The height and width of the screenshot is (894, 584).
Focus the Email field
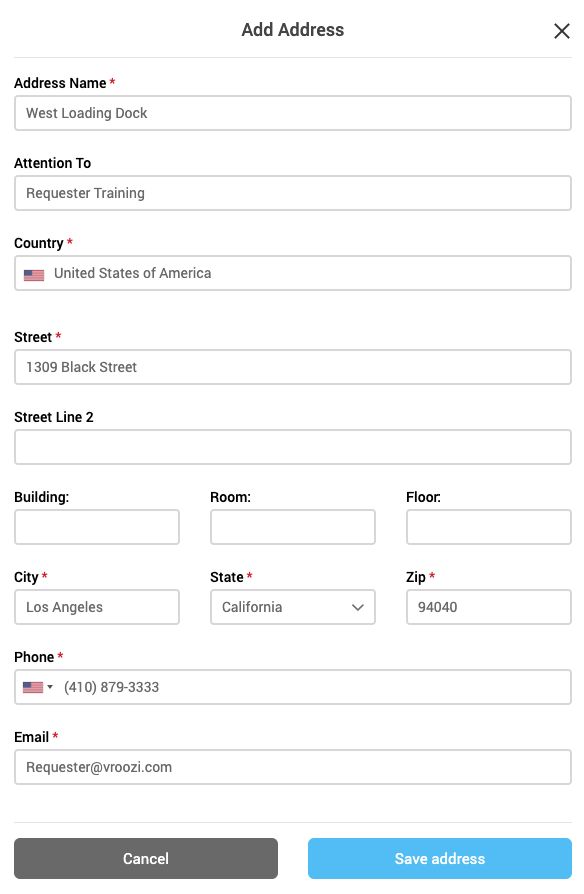click(293, 767)
